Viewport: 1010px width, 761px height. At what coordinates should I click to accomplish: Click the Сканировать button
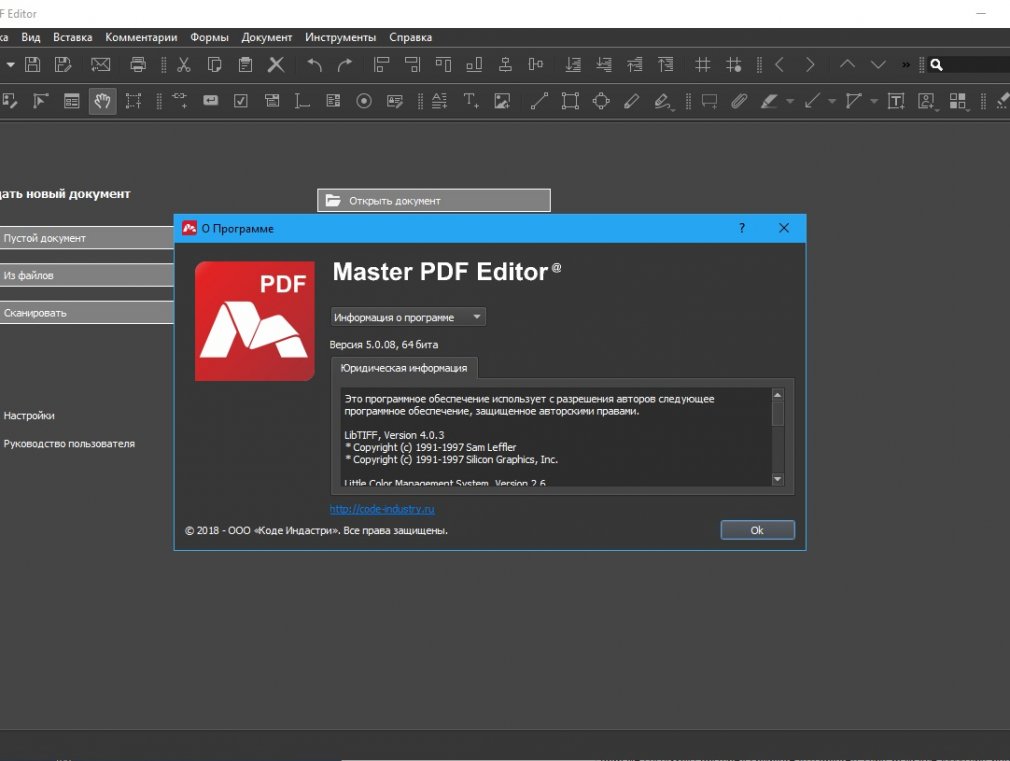click(x=86, y=313)
